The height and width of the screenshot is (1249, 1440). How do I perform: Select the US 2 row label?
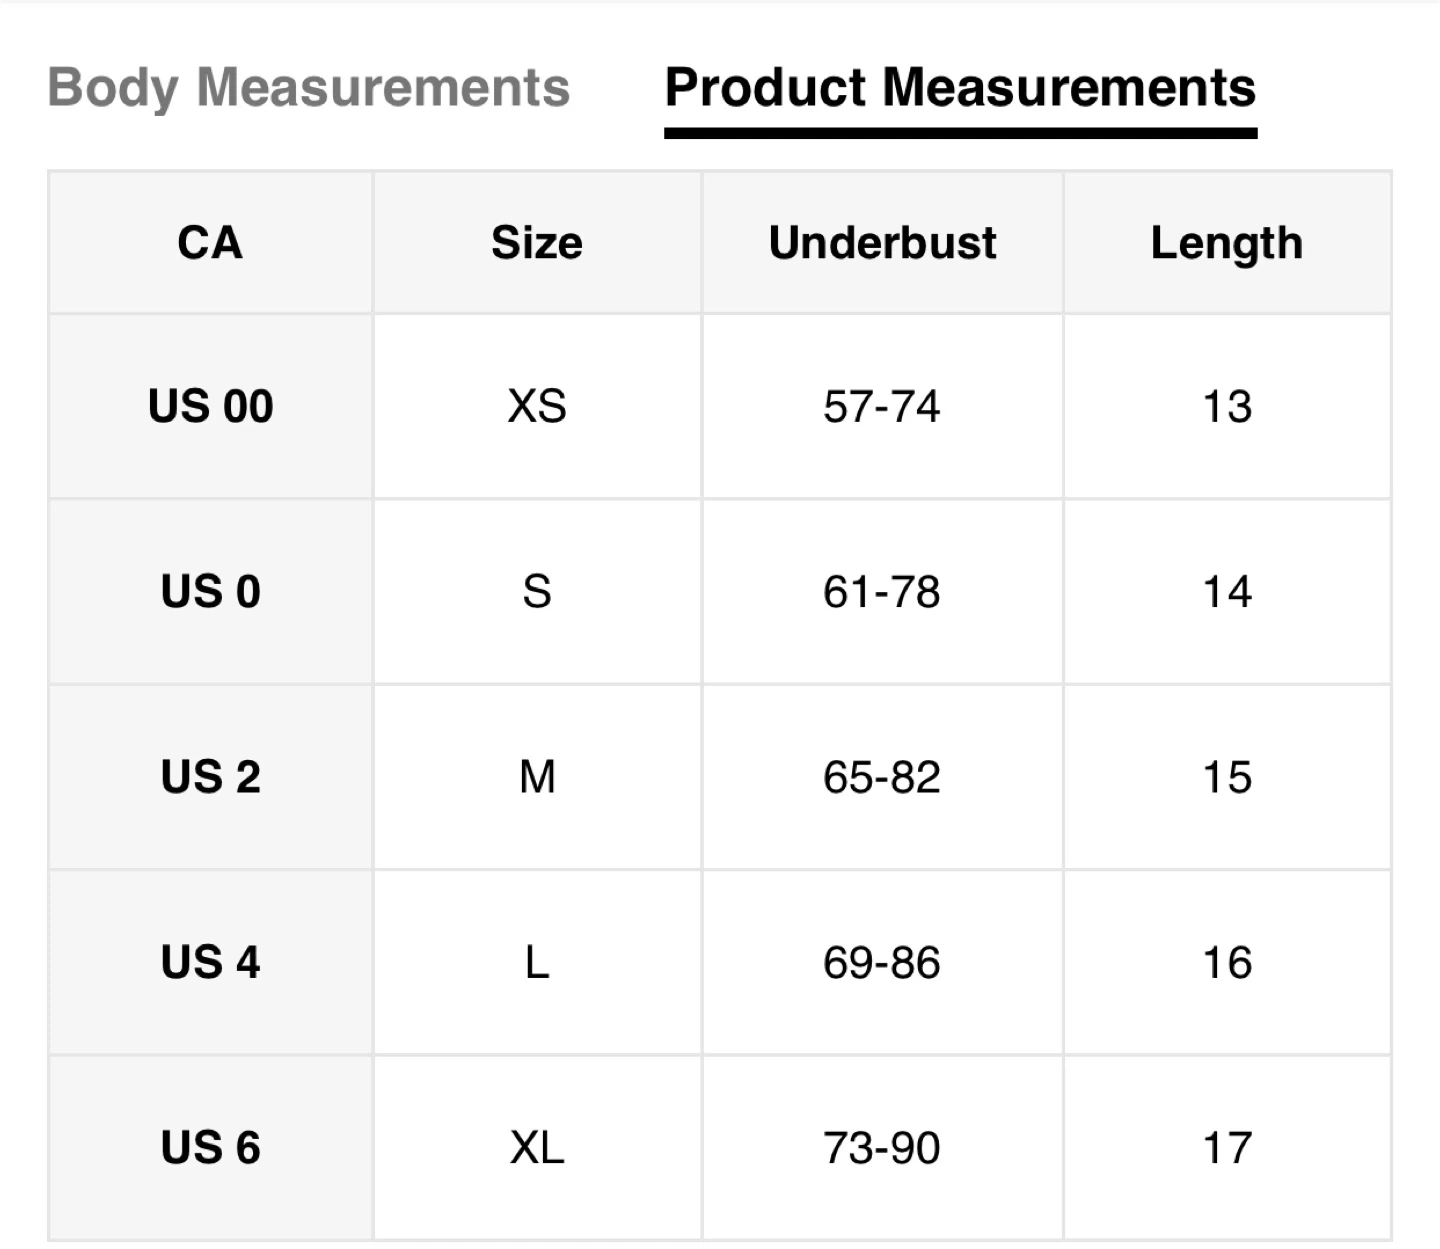point(210,777)
